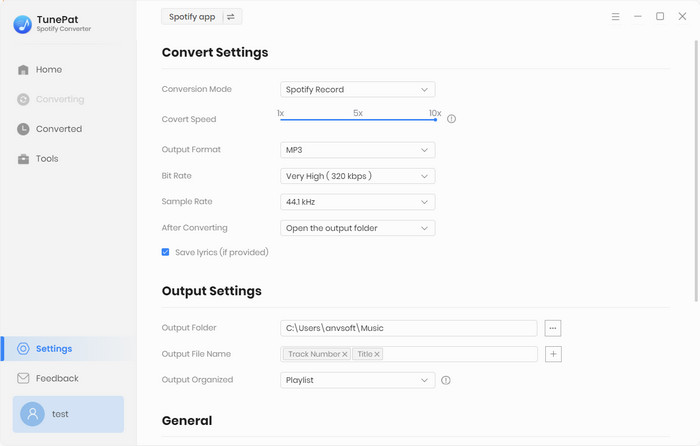The image size is (700, 446).
Task: Click the Tools briefcase icon
Action: [x=23, y=159]
